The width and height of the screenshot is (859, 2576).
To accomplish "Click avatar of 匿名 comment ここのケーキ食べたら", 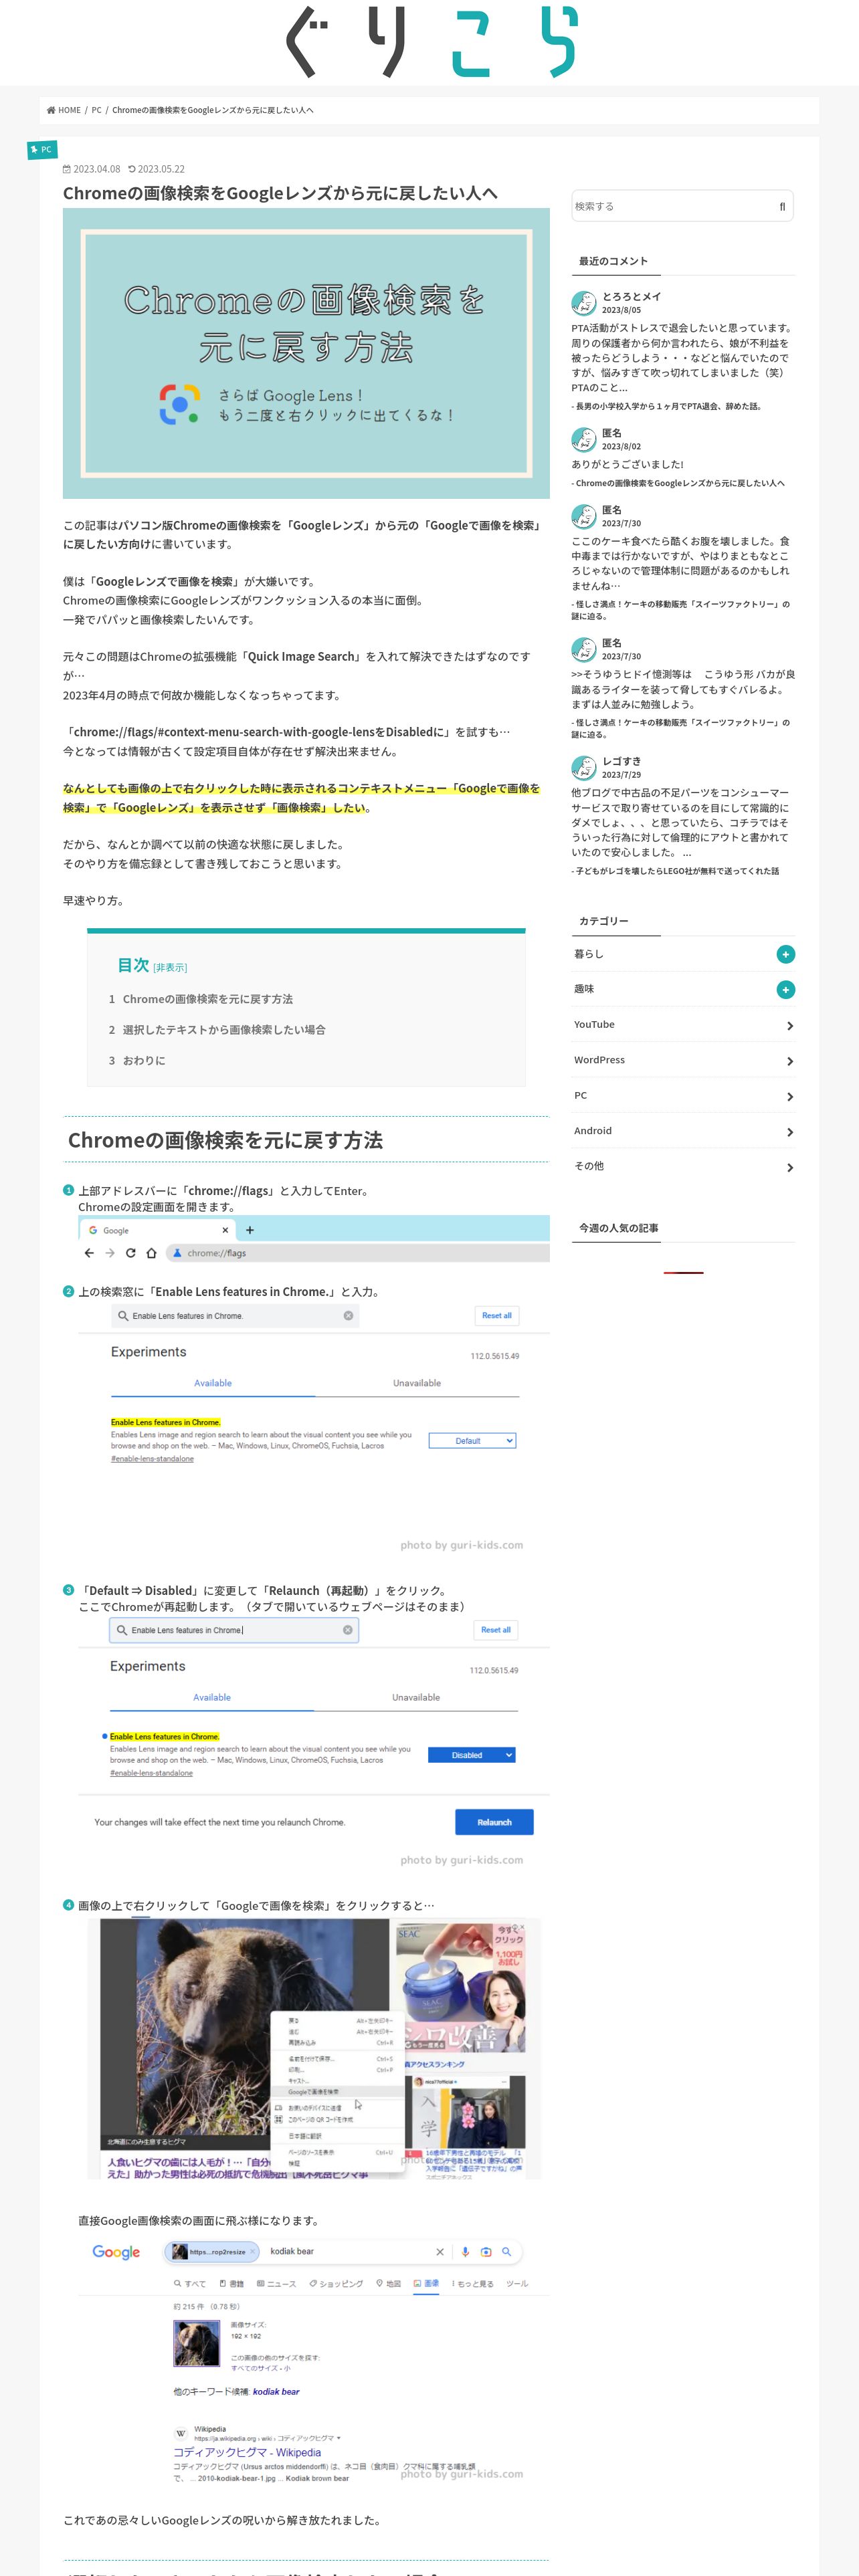I will pyautogui.click(x=583, y=516).
